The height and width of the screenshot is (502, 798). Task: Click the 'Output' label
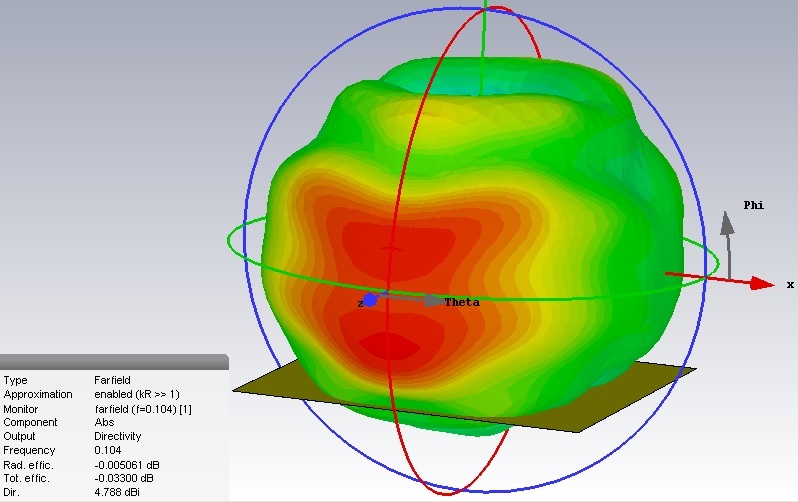click(19, 436)
